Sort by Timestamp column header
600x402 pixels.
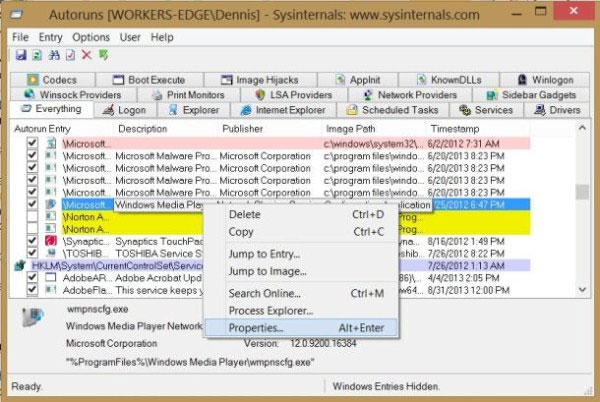(479, 129)
